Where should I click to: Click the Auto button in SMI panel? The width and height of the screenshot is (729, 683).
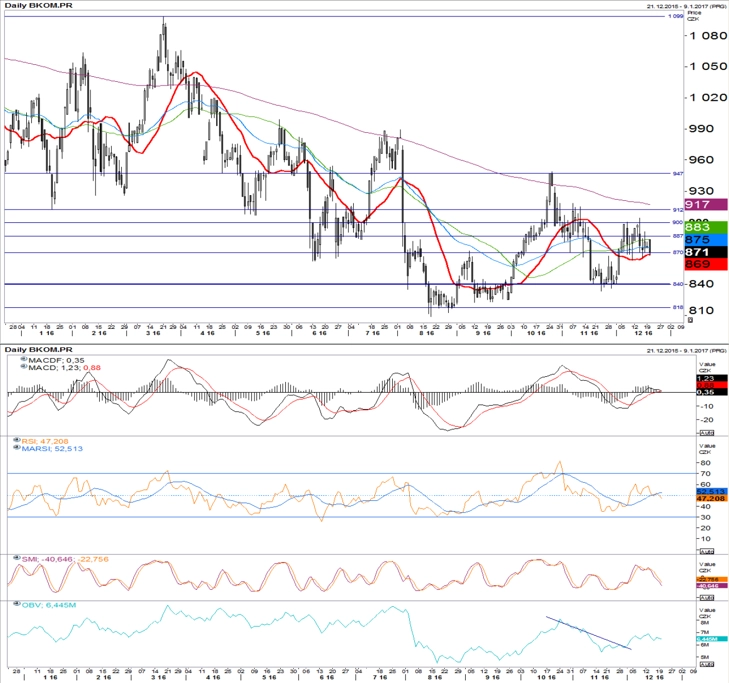707,597
